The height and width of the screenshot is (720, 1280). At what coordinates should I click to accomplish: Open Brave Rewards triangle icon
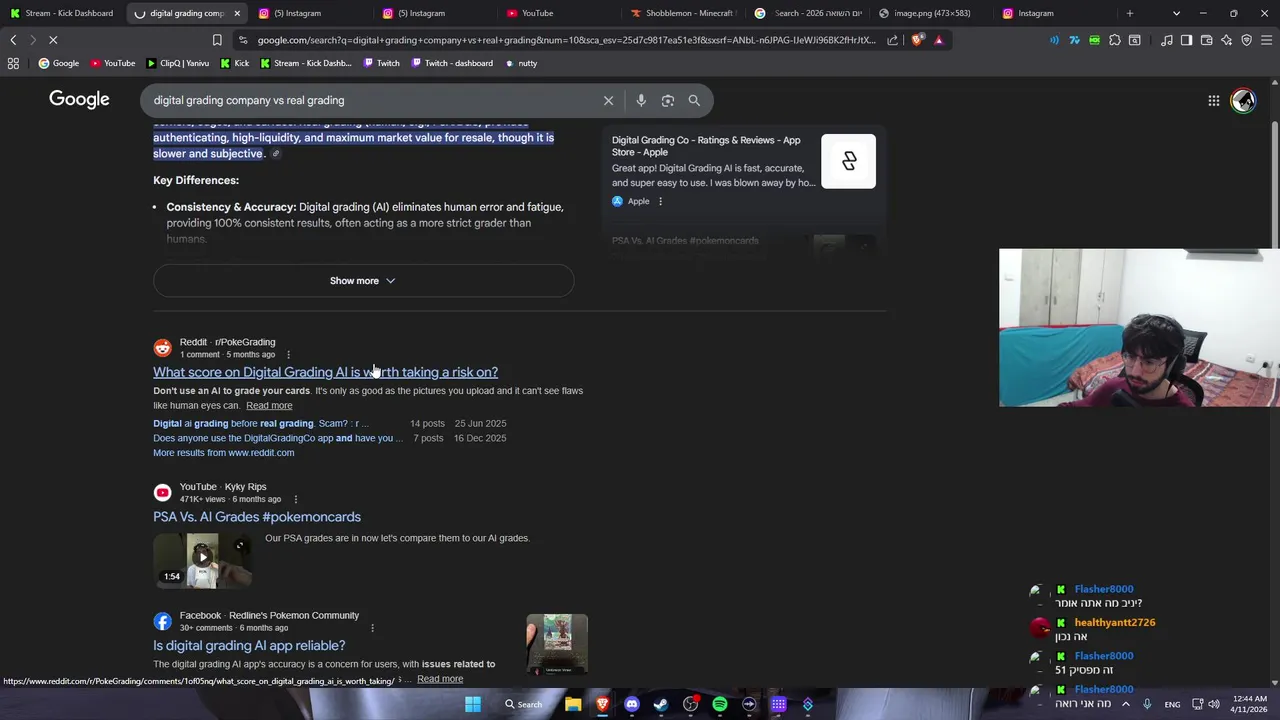[x=938, y=40]
